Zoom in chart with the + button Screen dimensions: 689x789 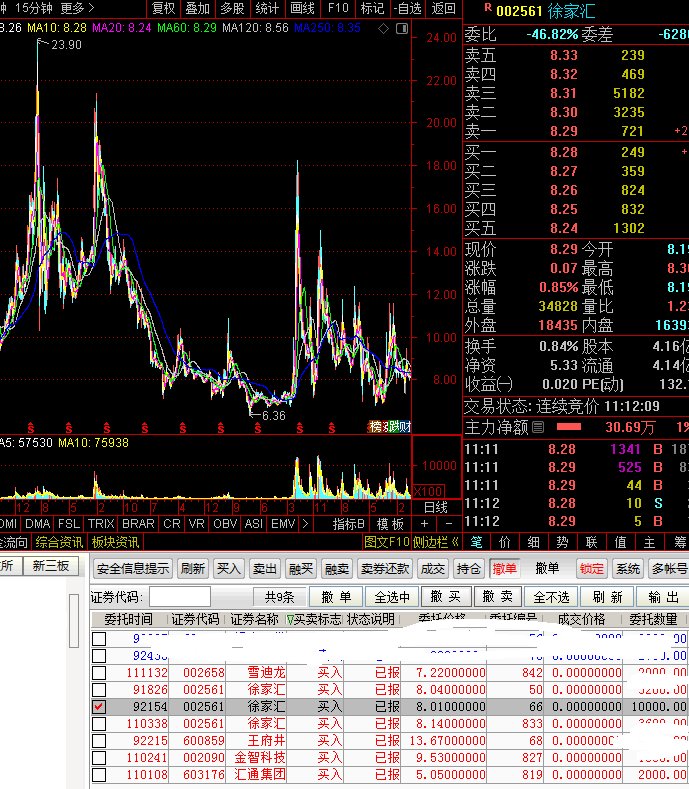coord(424,524)
